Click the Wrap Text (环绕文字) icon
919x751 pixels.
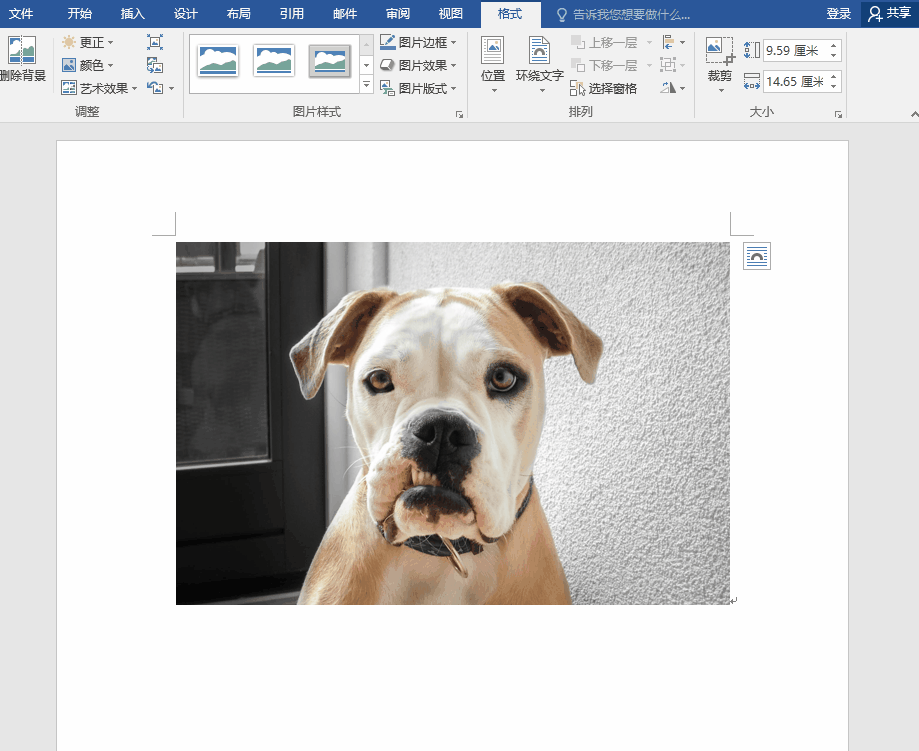click(x=539, y=63)
